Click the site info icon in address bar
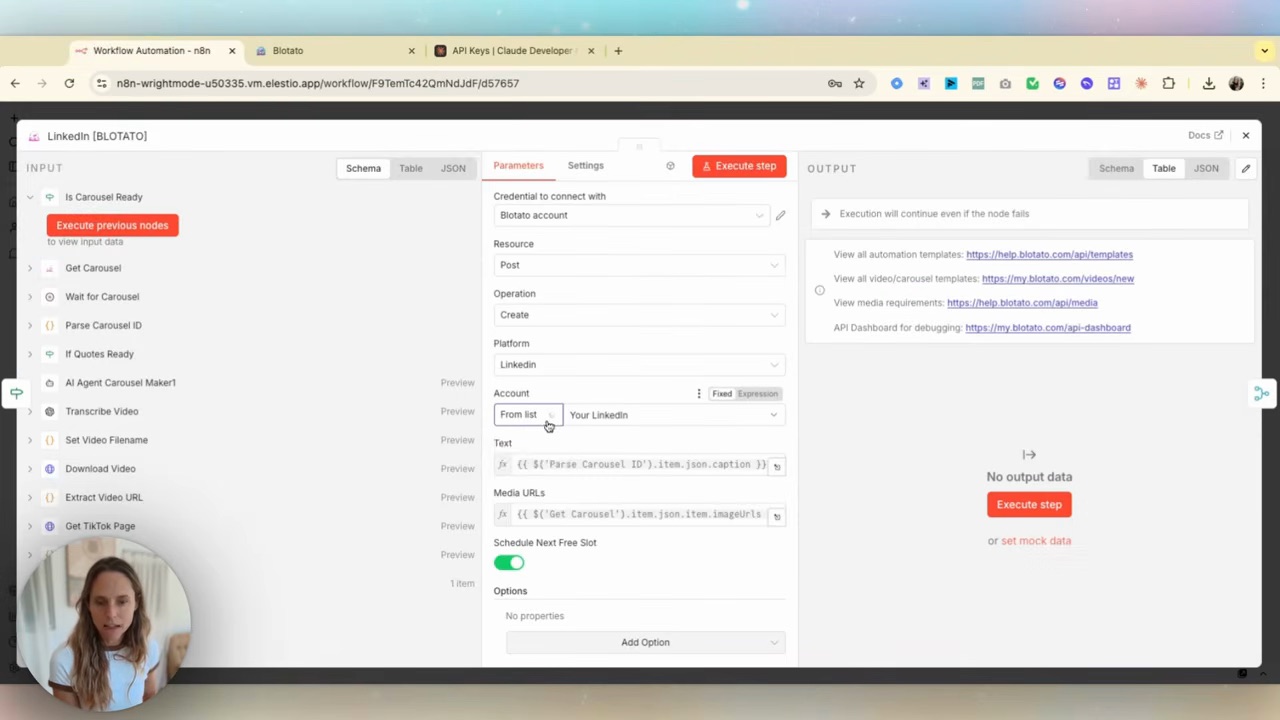The image size is (1280, 720). (101, 84)
